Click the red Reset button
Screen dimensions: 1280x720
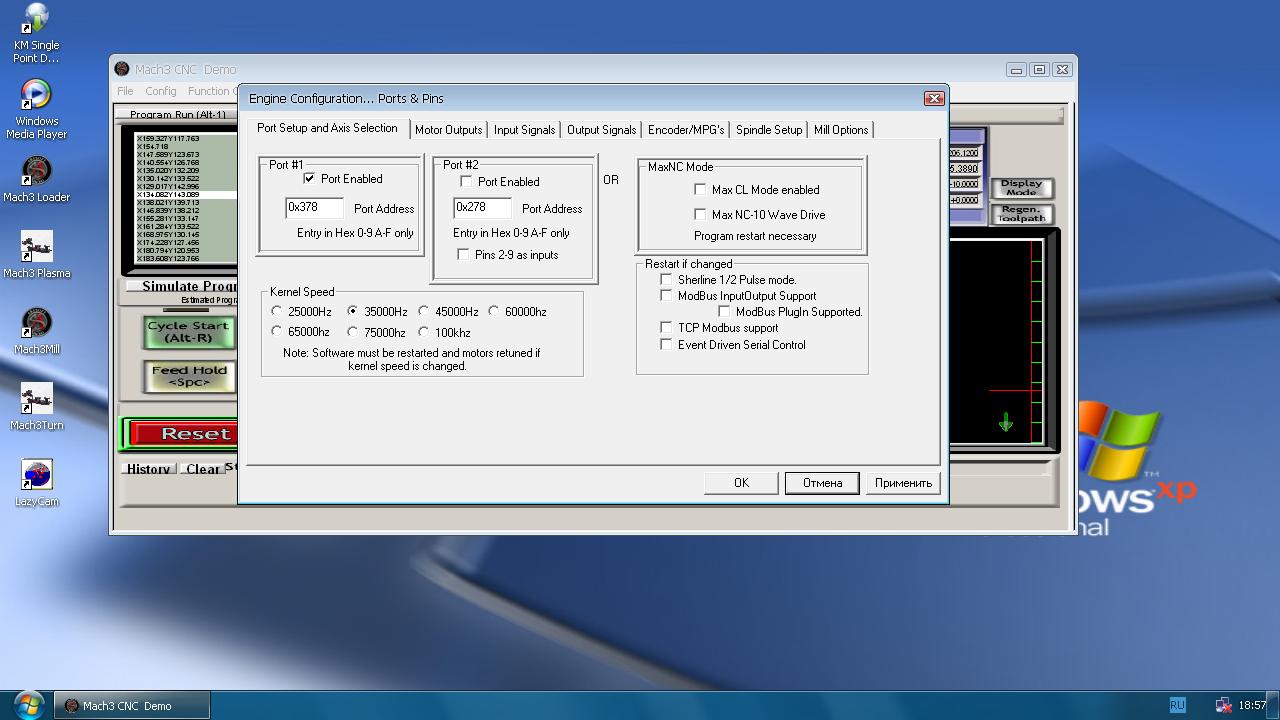tap(182, 434)
